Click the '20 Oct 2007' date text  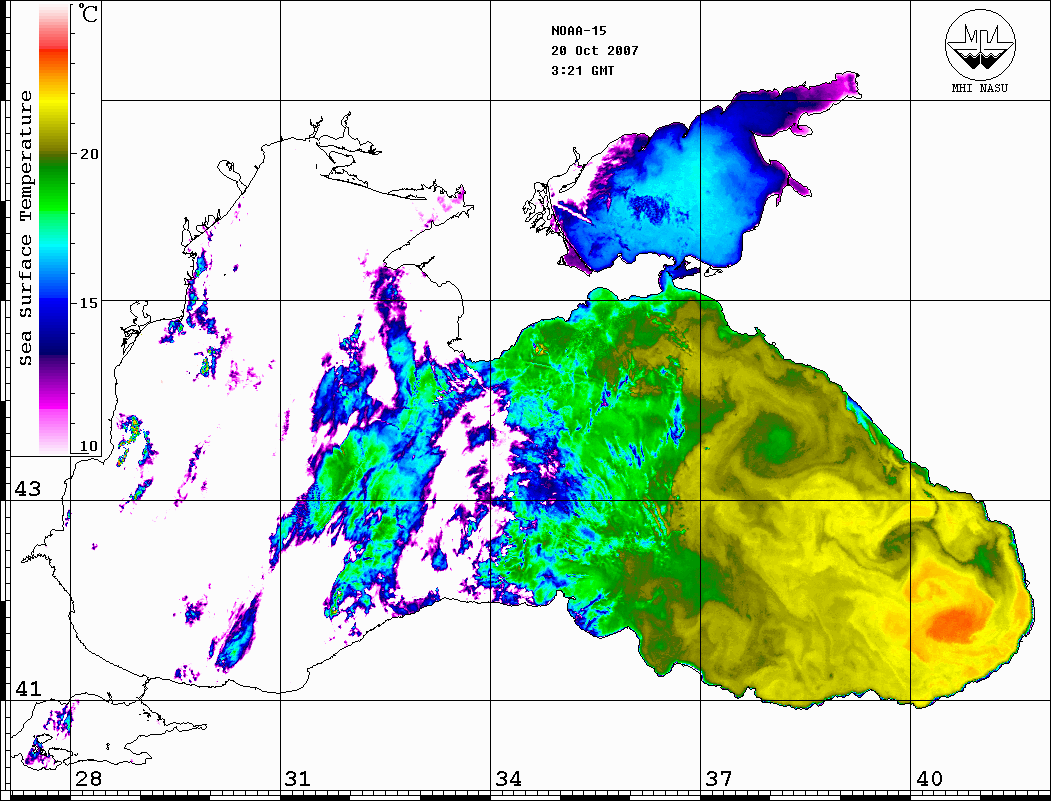pos(595,51)
